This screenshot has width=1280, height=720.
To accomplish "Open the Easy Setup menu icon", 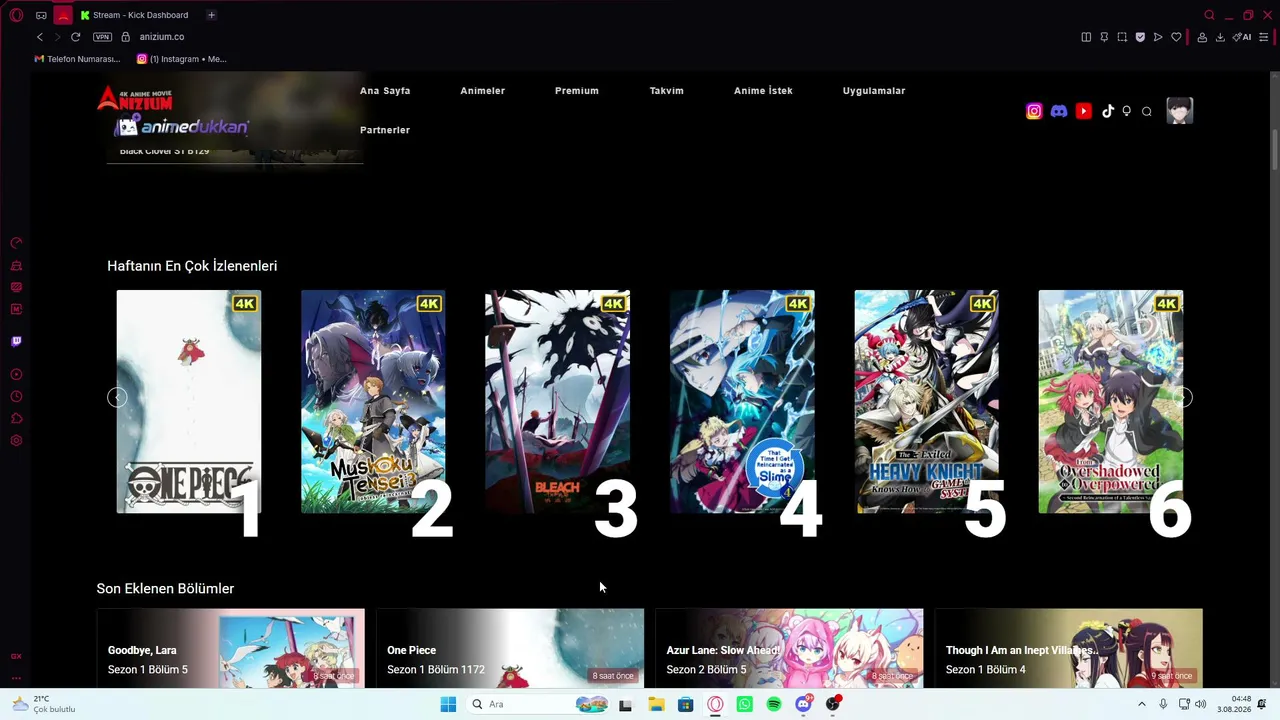I will pyautogui.click(x=1264, y=37).
